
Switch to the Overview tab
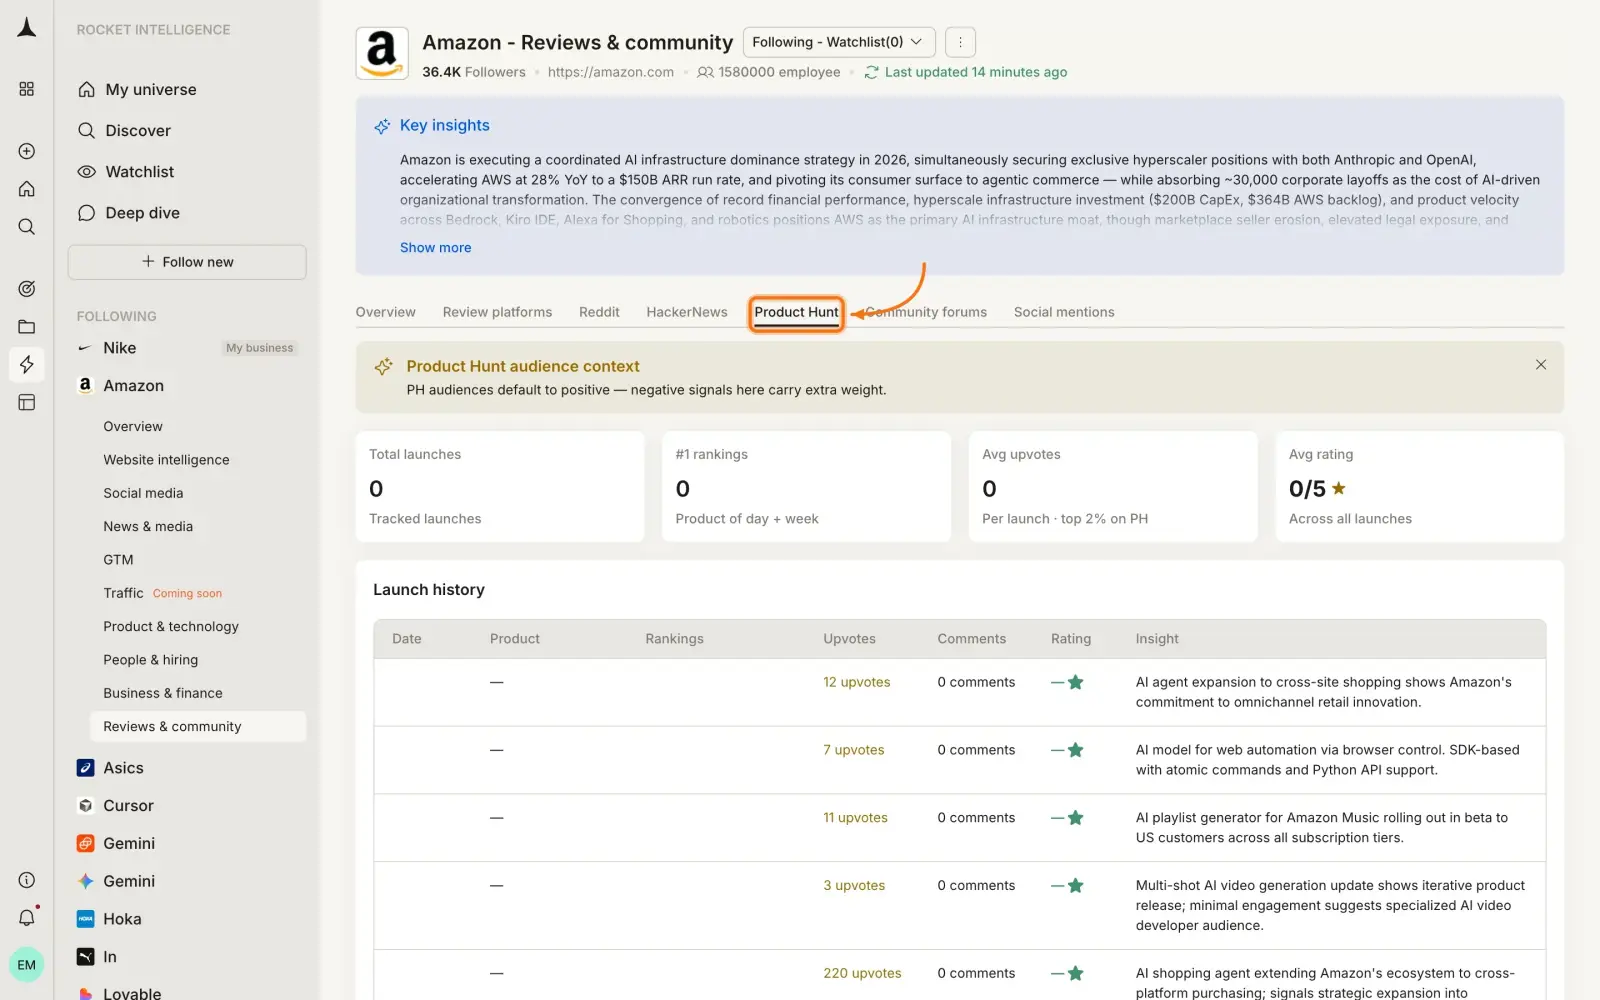point(386,312)
